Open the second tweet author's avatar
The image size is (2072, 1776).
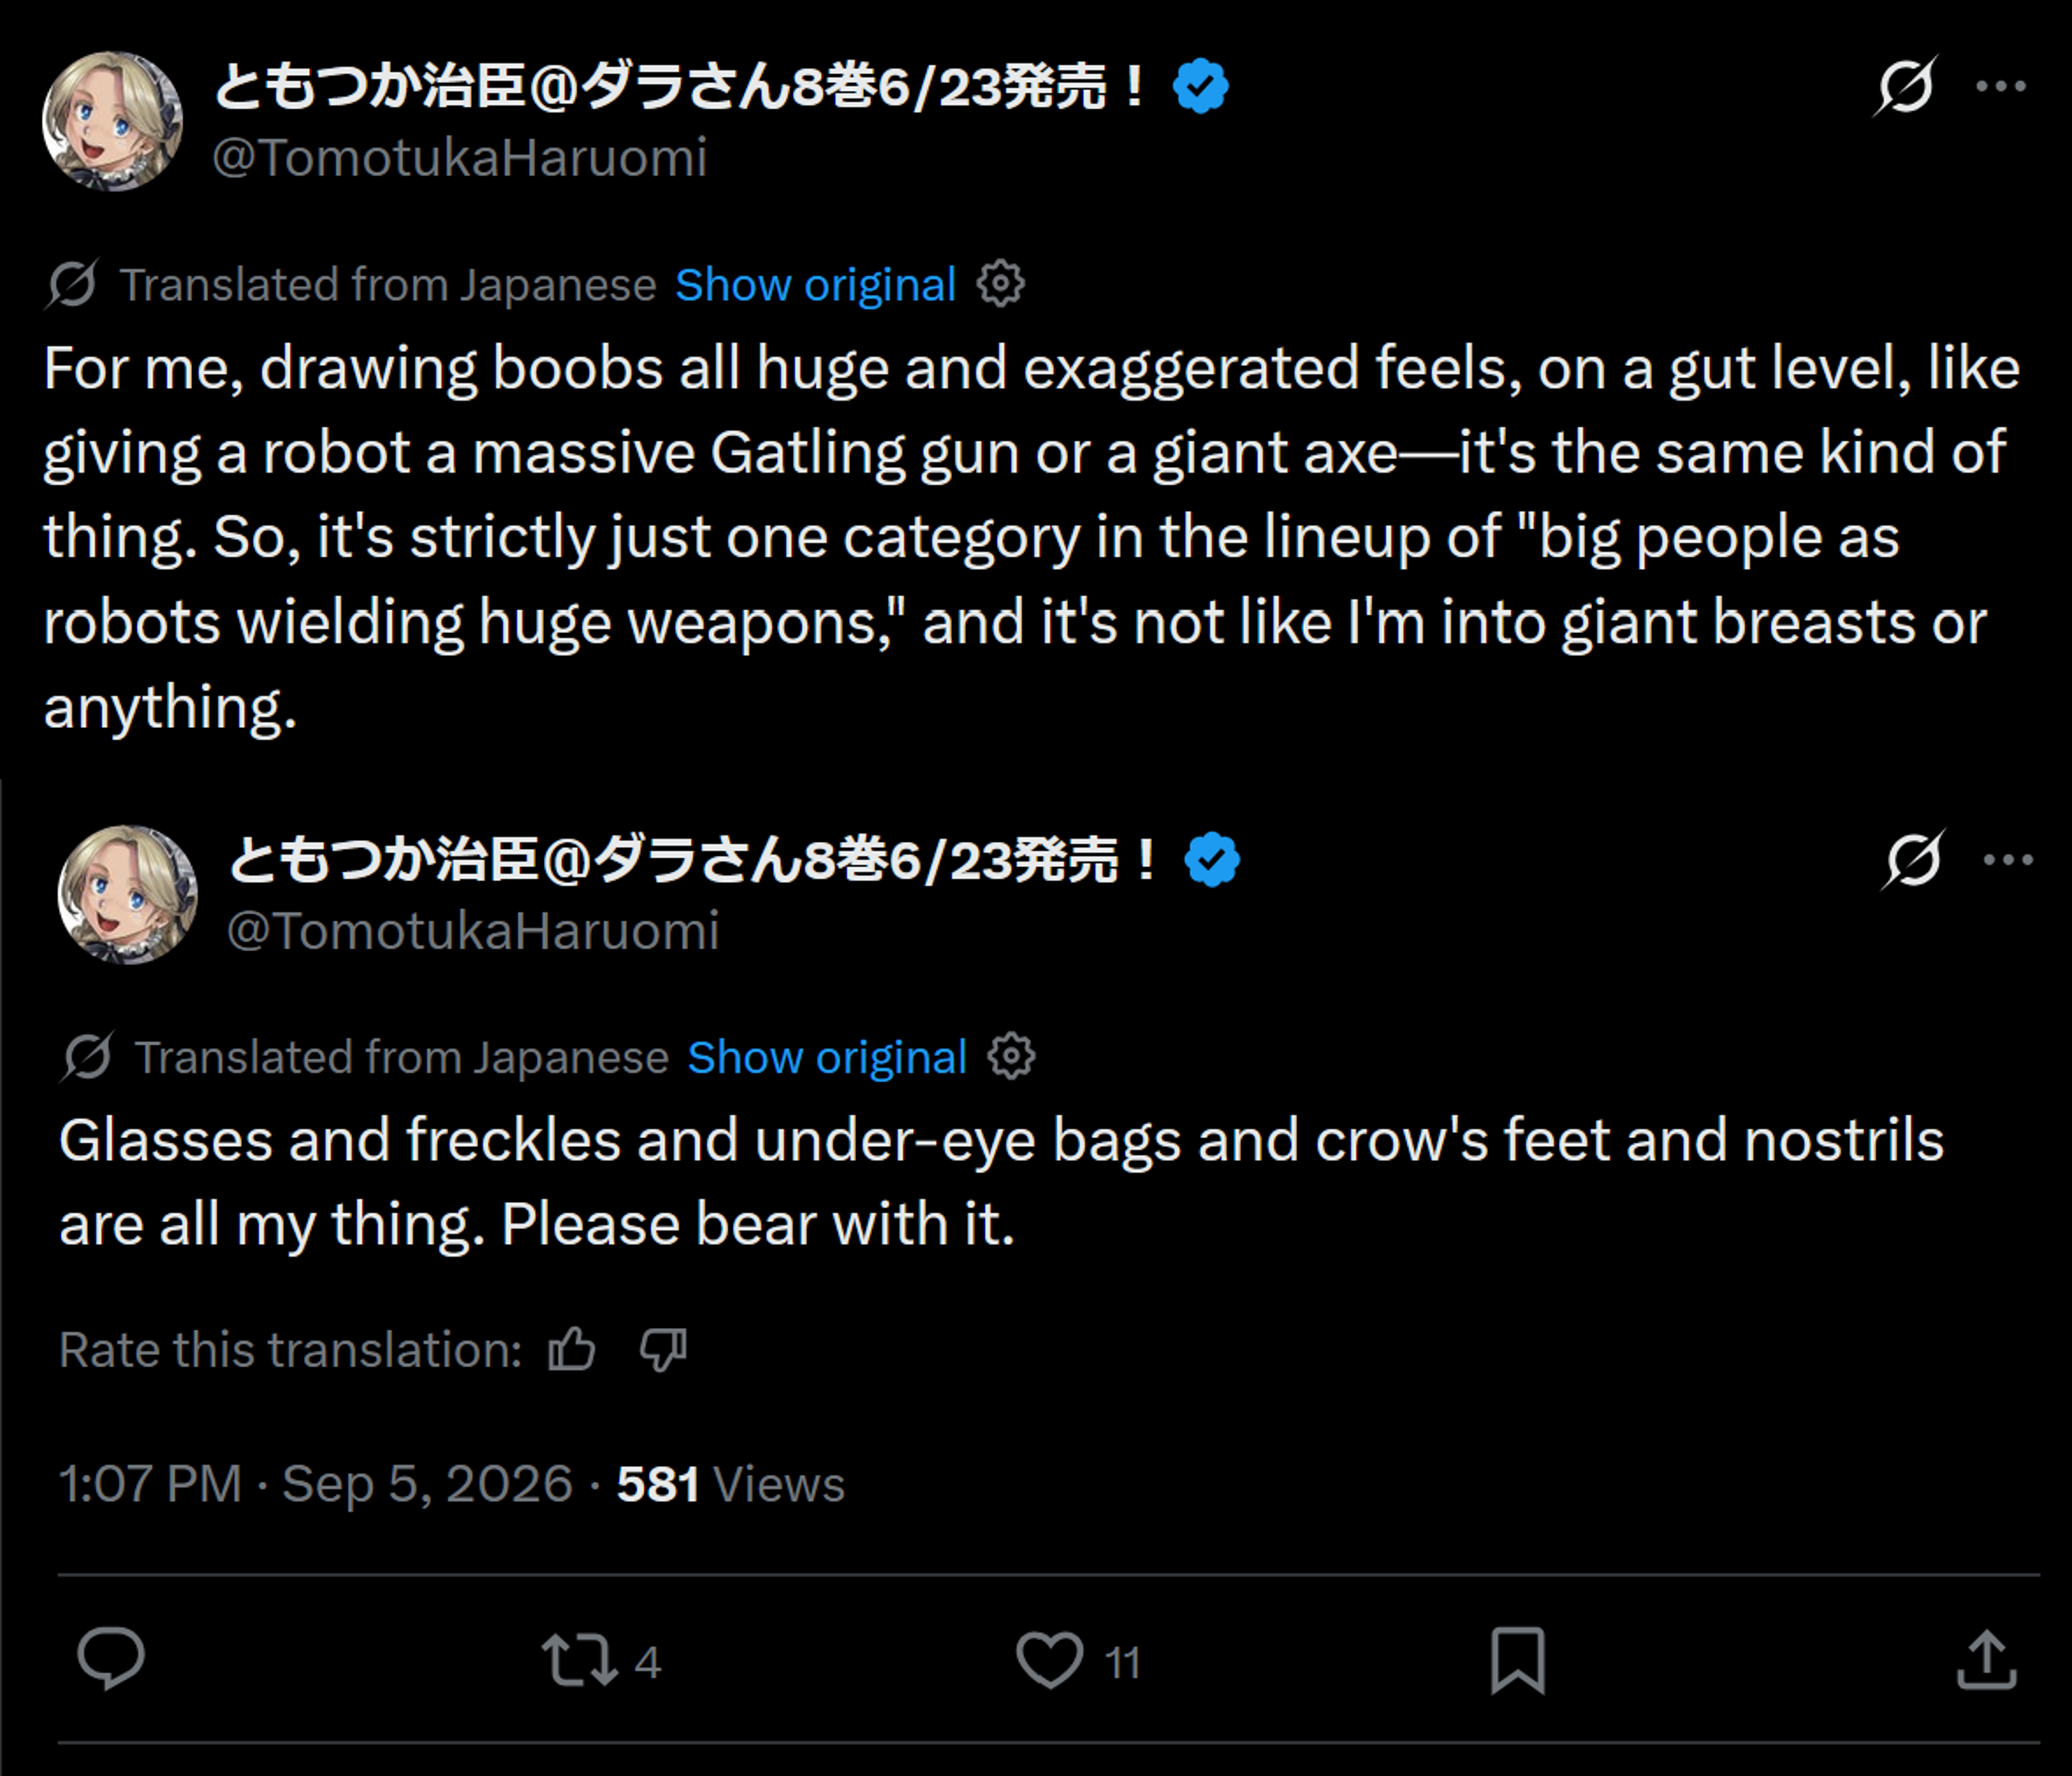(127, 894)
